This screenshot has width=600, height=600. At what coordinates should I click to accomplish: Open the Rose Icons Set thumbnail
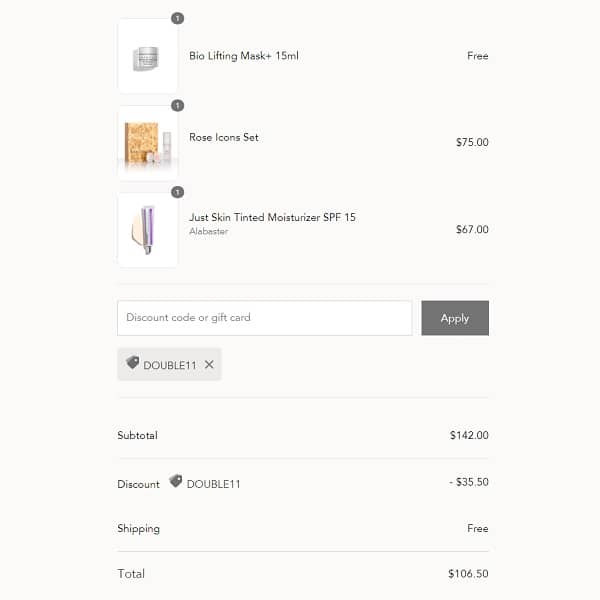pos(148,143)
